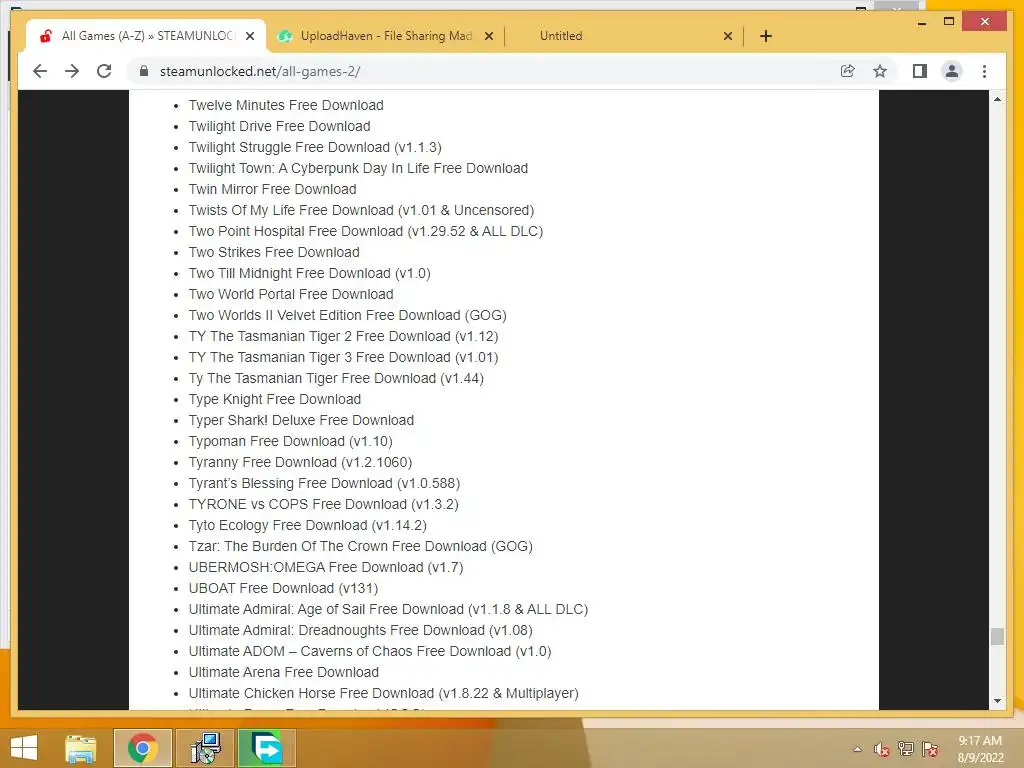This screenshot has height=768, width=1024.
Task: Open Tzar: The Burden Of The Crown link
Action: coord(360,546)
